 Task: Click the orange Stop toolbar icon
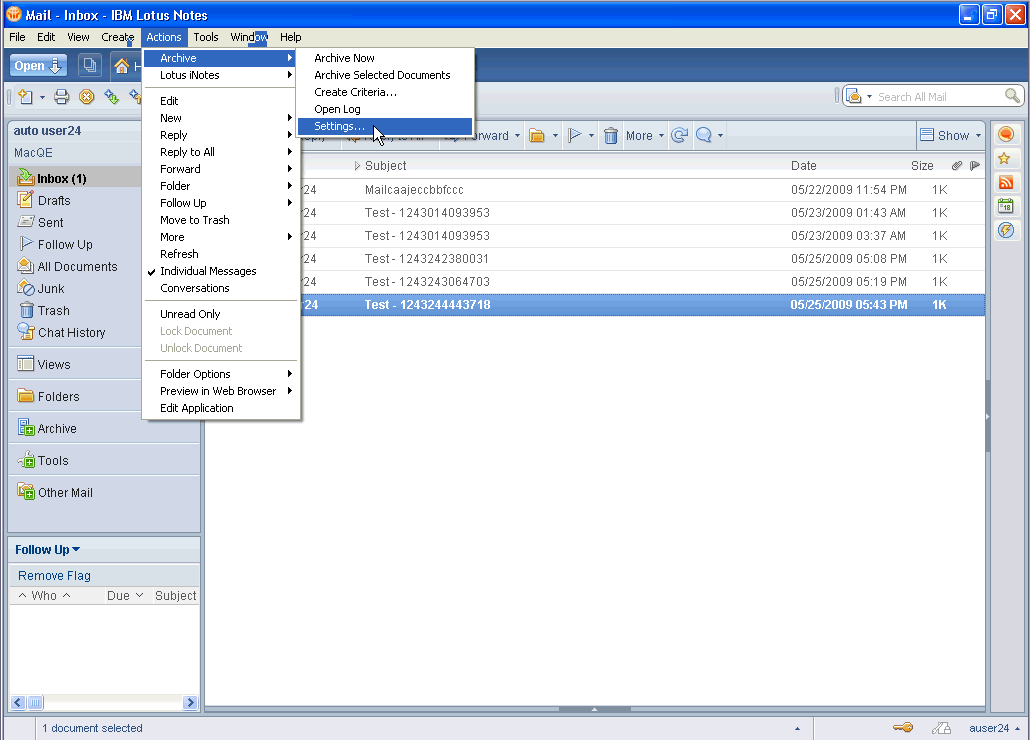click(x=86, y=97)
